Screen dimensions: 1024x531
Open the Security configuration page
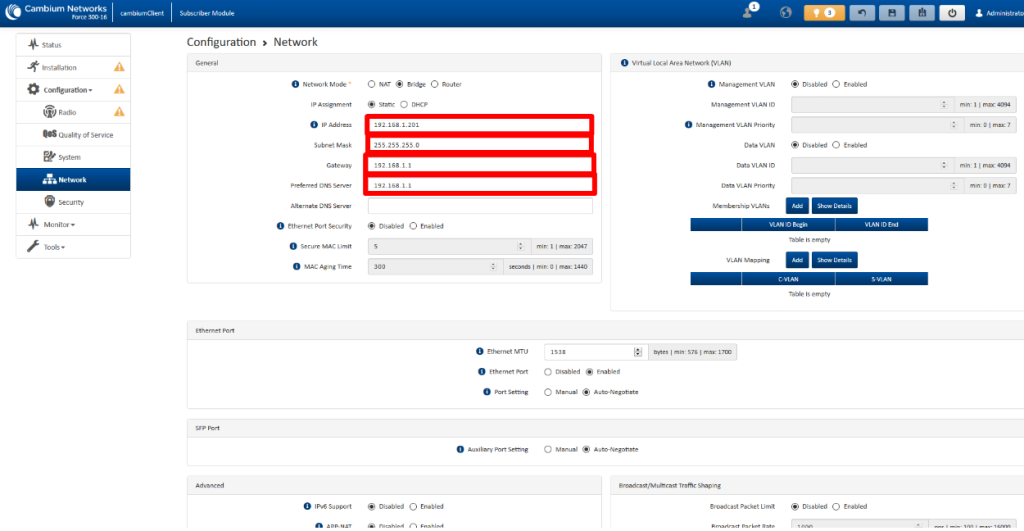[x=70, y=202]
